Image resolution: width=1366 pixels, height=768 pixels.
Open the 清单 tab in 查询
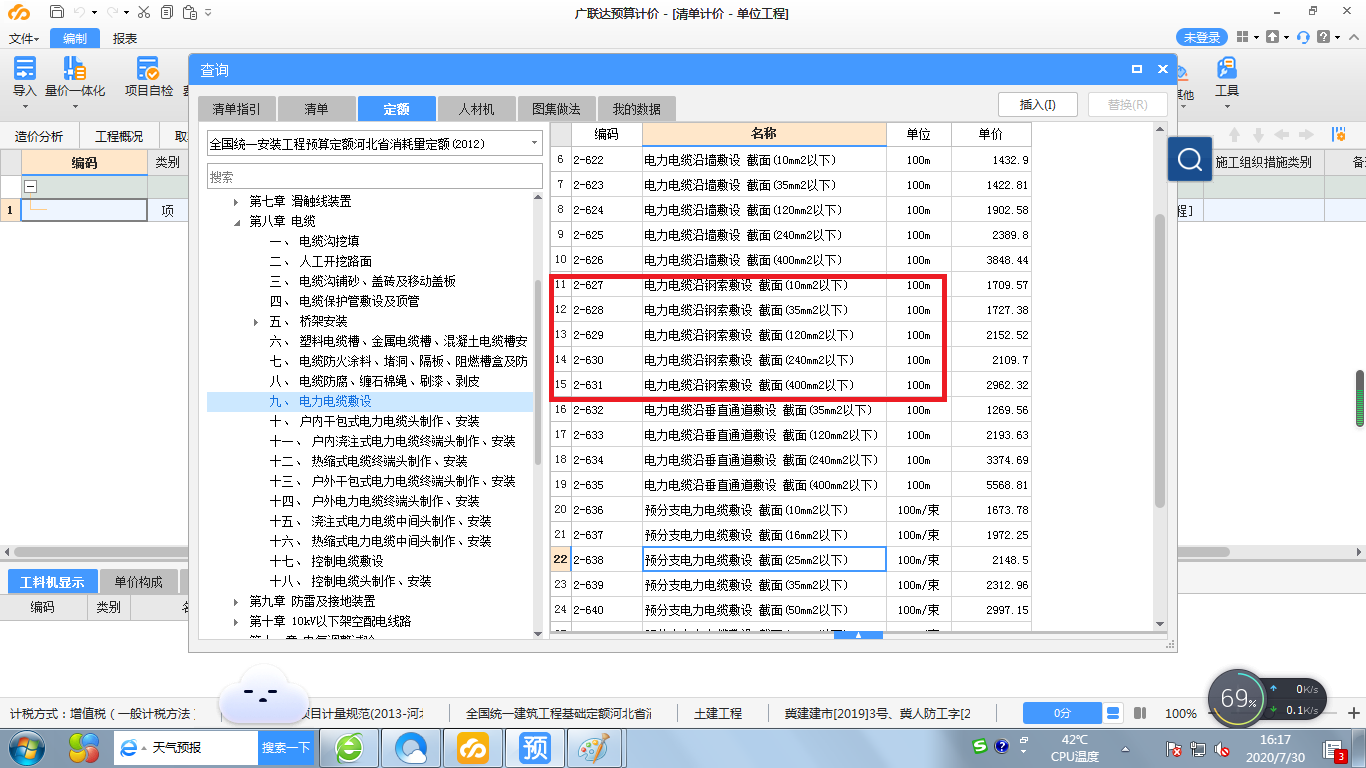pyautogui.click(x=316, y=108)
